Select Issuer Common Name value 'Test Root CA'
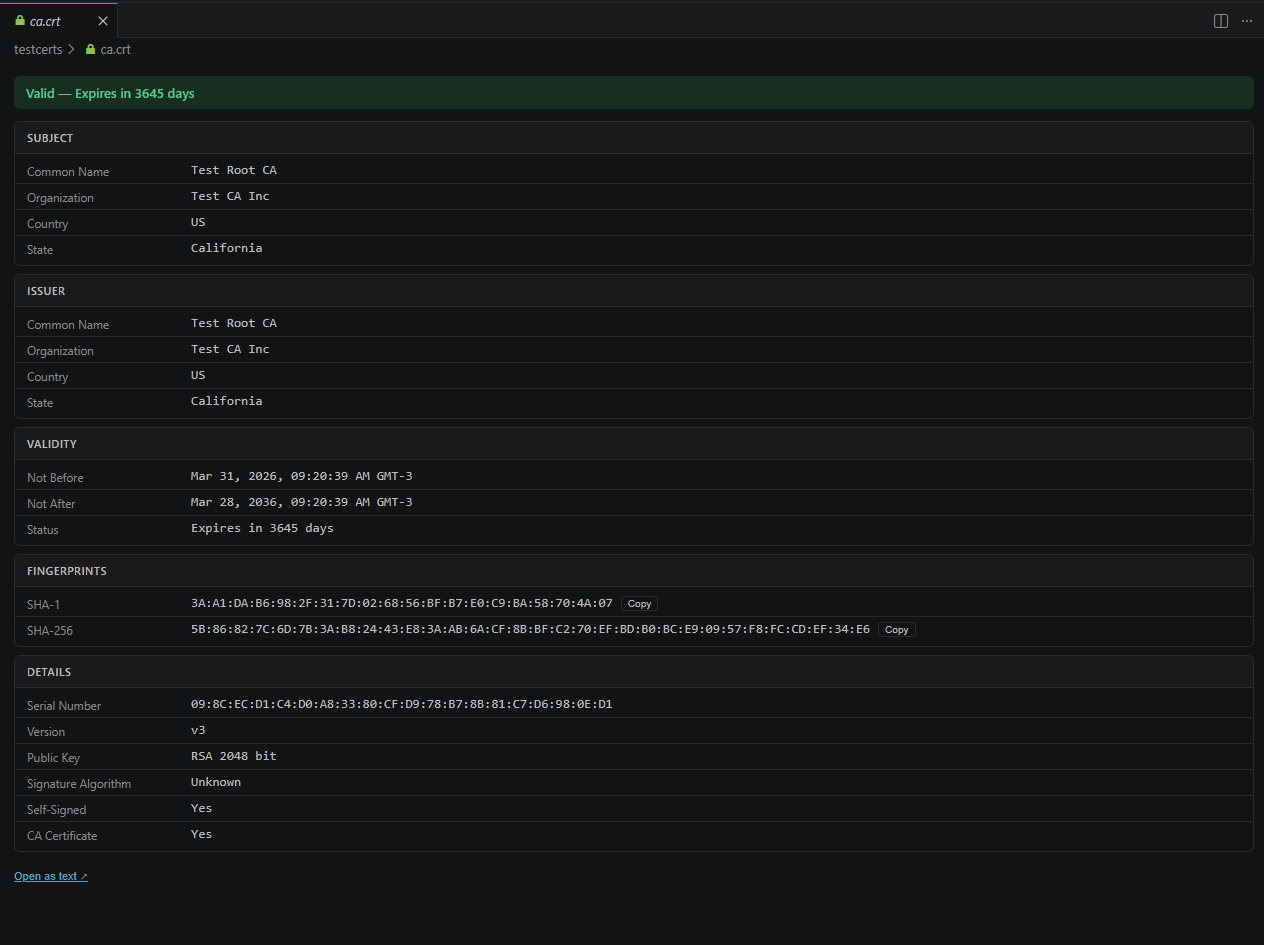This screenshot has height=945, width=1264. point(234,323)
